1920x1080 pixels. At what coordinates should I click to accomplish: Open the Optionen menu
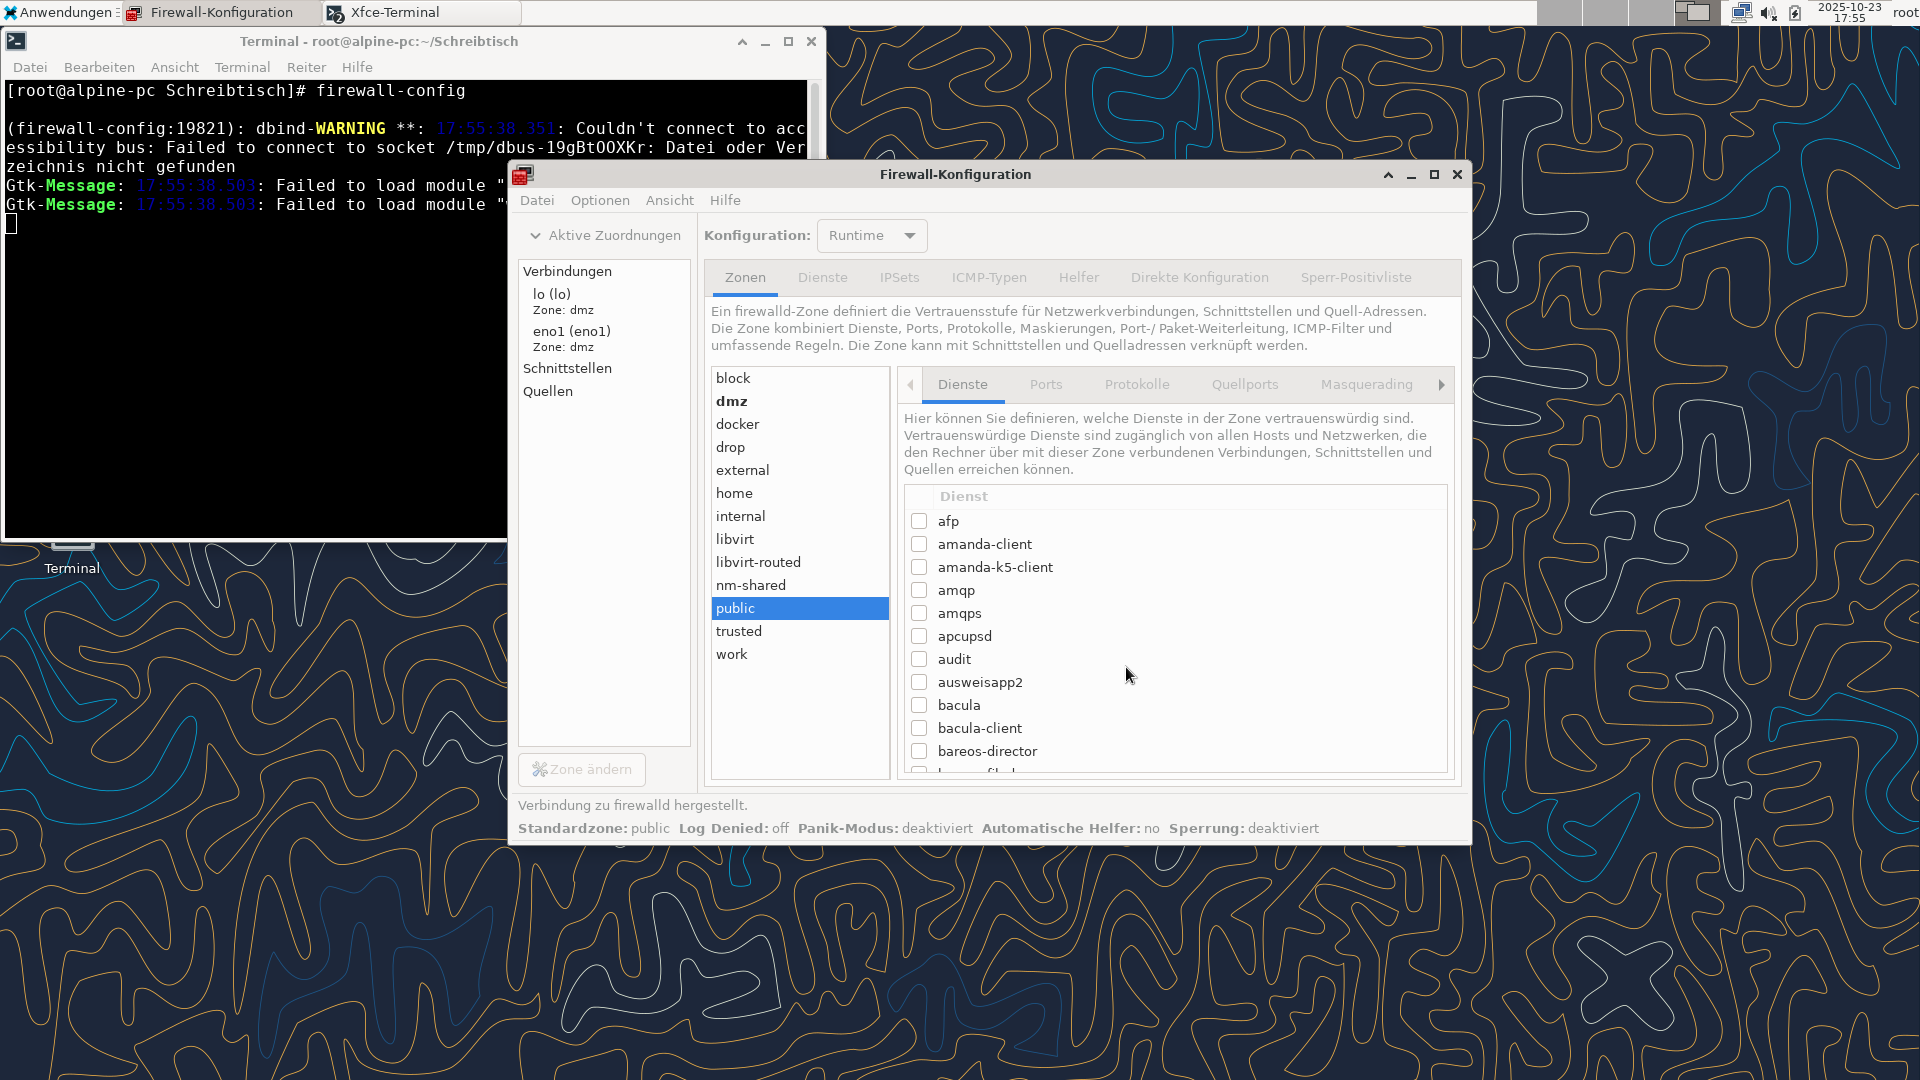pos(600,201)
